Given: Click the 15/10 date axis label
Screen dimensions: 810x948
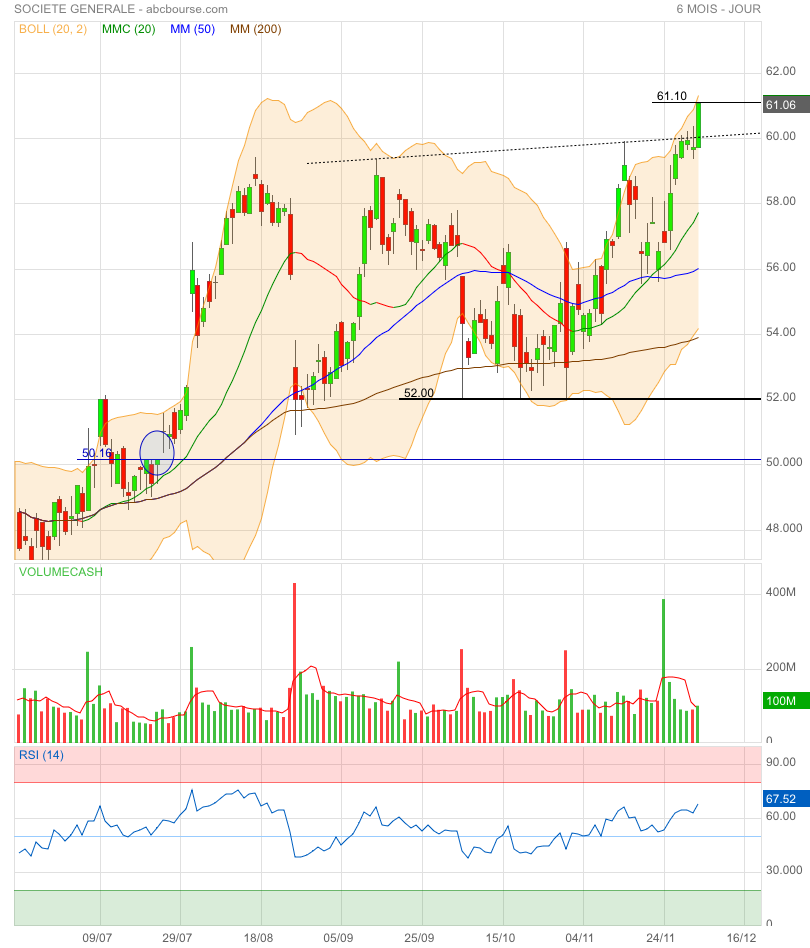Looking at the screenshot, I should pyautogui.click(x=501, y=938).
